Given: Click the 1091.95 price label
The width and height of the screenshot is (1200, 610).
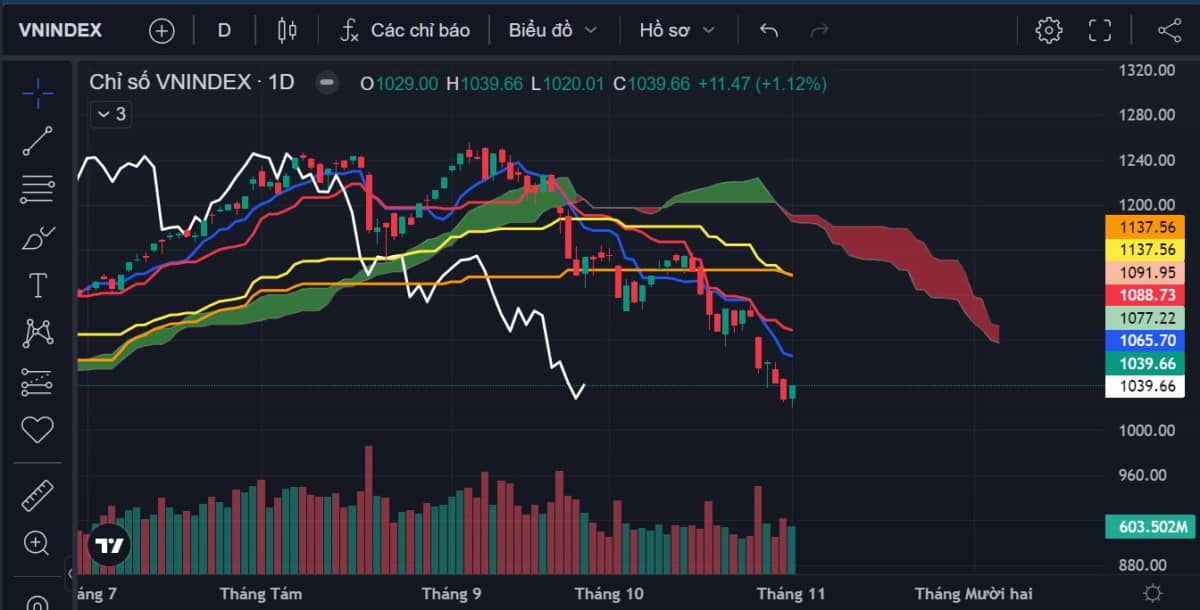Looking at the screenshot, I should point(1145,272).
